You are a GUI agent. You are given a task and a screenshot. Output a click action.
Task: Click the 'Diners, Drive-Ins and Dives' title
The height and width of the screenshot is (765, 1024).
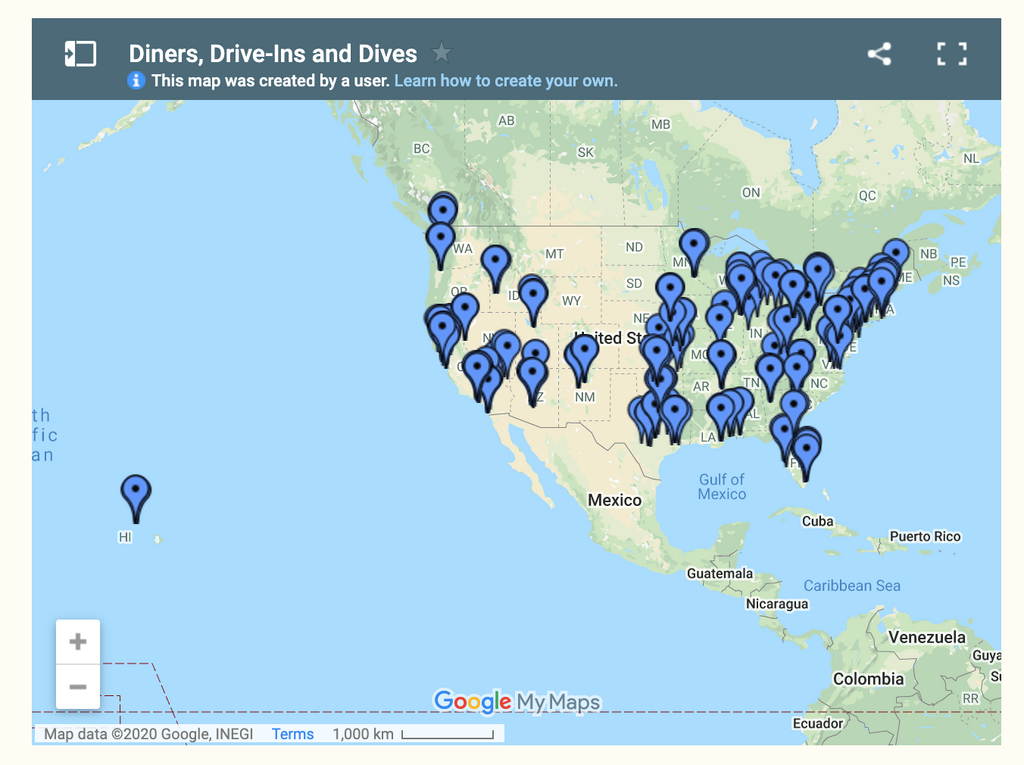tap(273, 54)
